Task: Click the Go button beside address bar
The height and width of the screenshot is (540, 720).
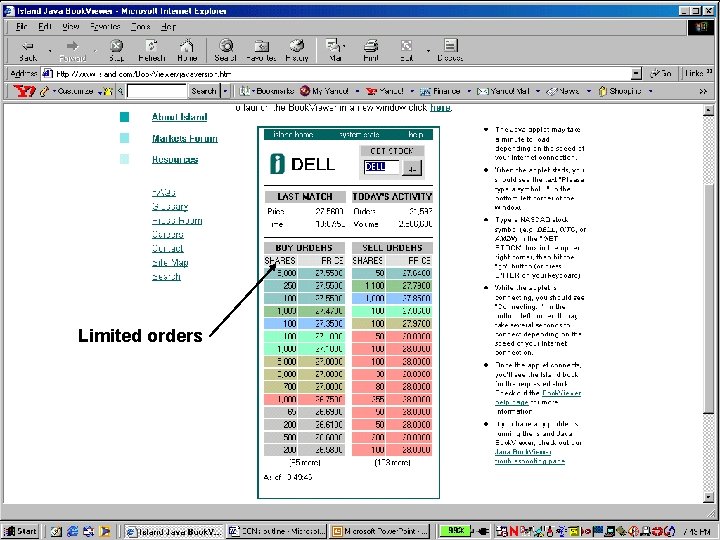Action: [661, 73]
